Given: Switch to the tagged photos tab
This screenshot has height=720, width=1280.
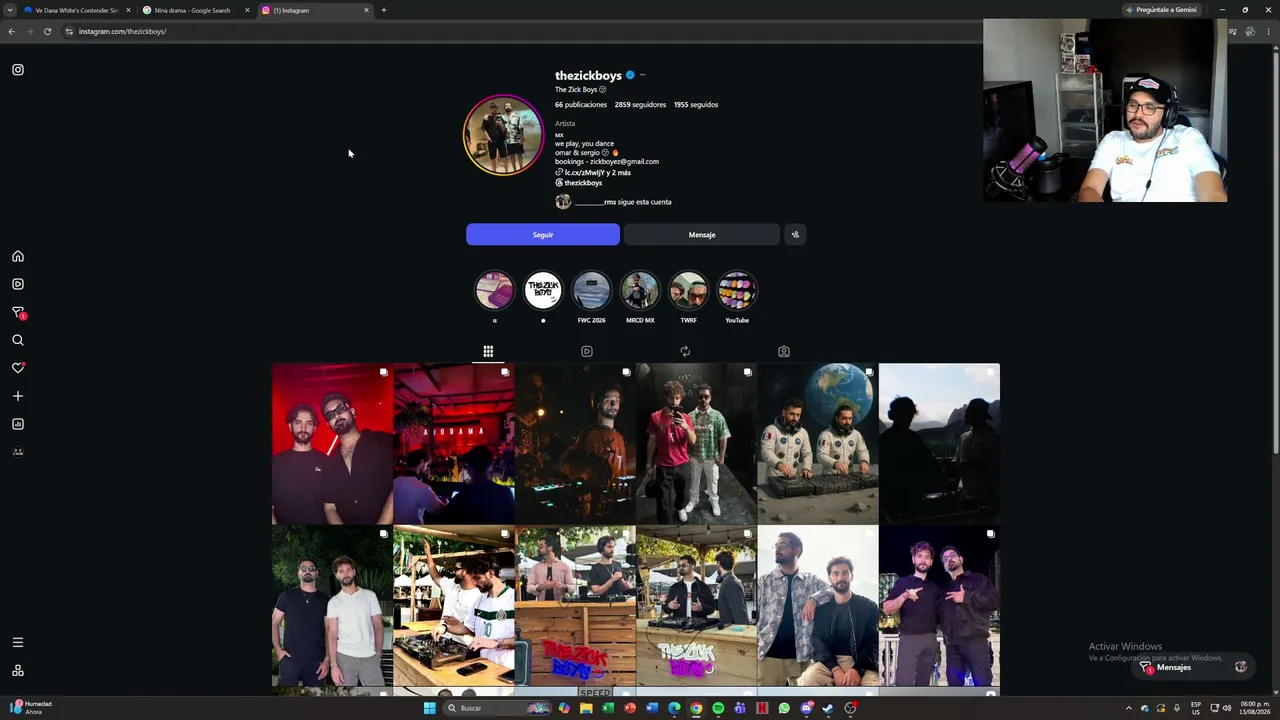Looking at the screenshot, I should pos(784,351).
